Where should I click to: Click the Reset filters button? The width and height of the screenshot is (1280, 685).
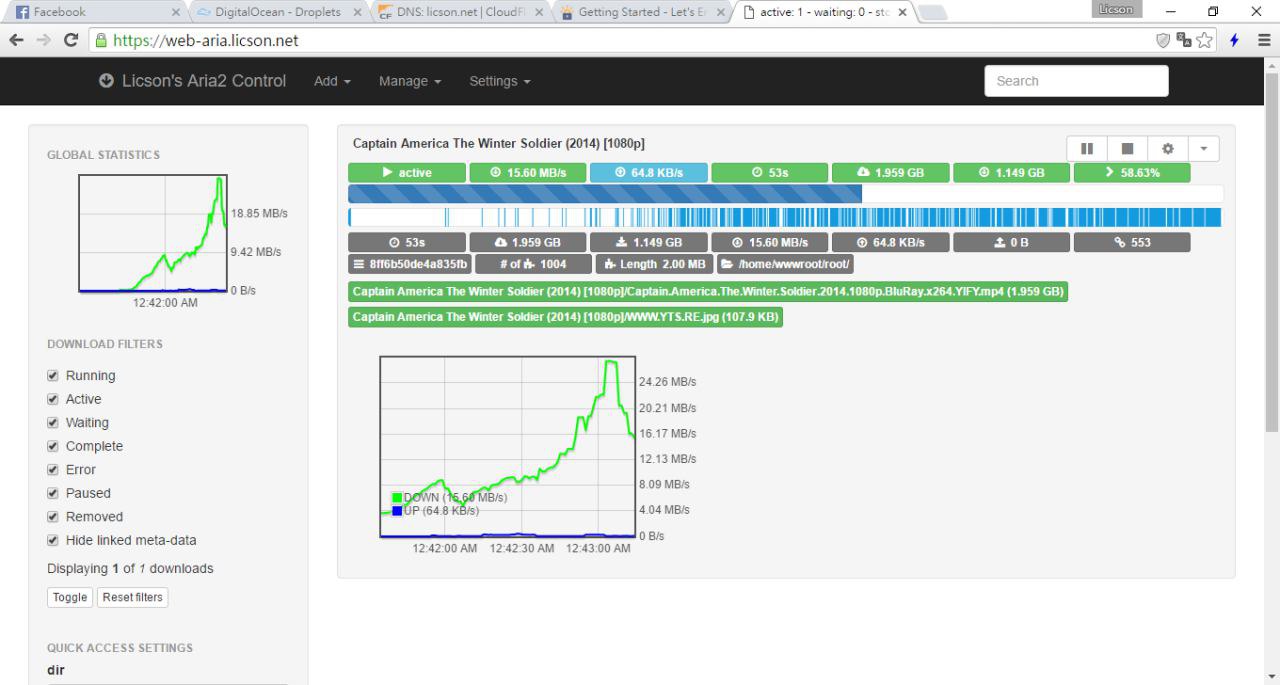pos(132,597)
